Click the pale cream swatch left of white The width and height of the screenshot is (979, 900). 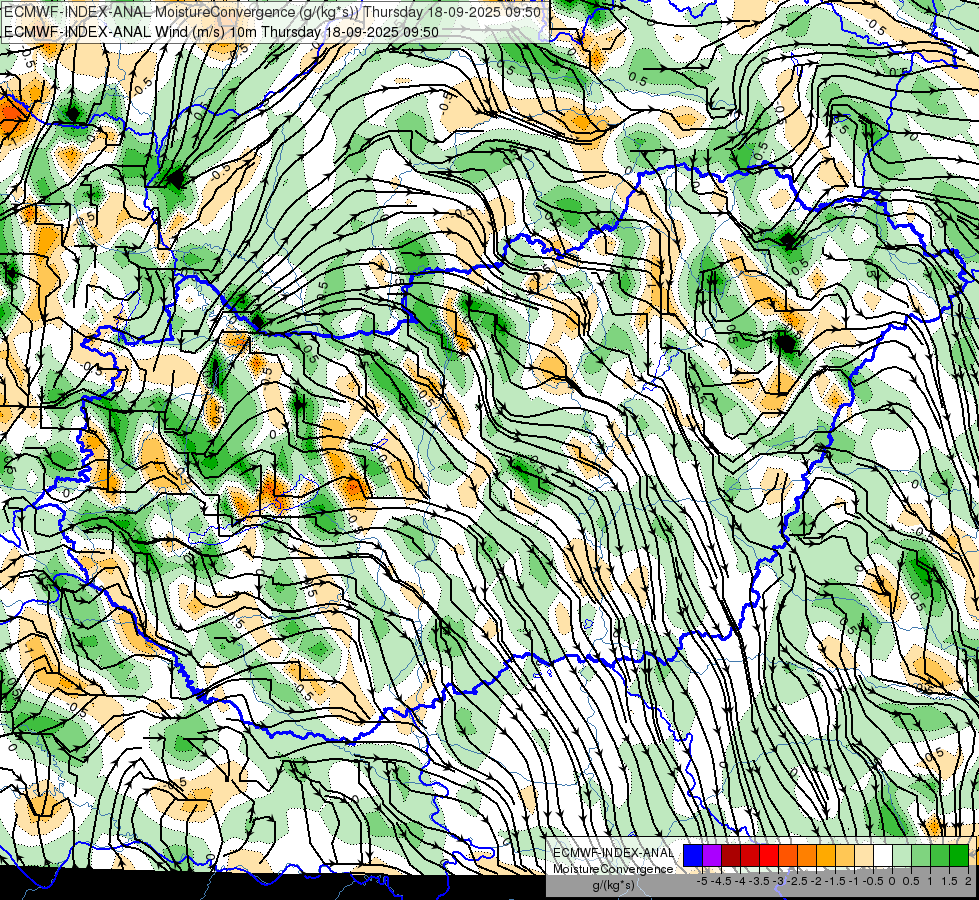pyautogui.click(x=864, y=855)
